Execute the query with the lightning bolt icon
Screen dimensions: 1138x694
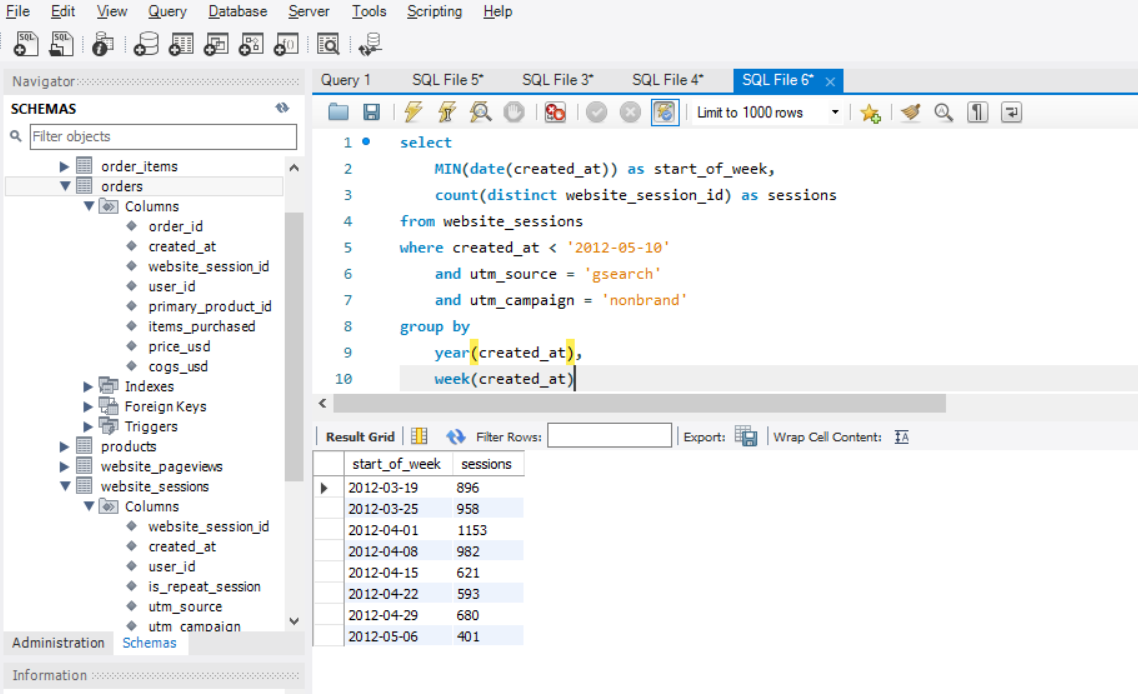point(414,113)
